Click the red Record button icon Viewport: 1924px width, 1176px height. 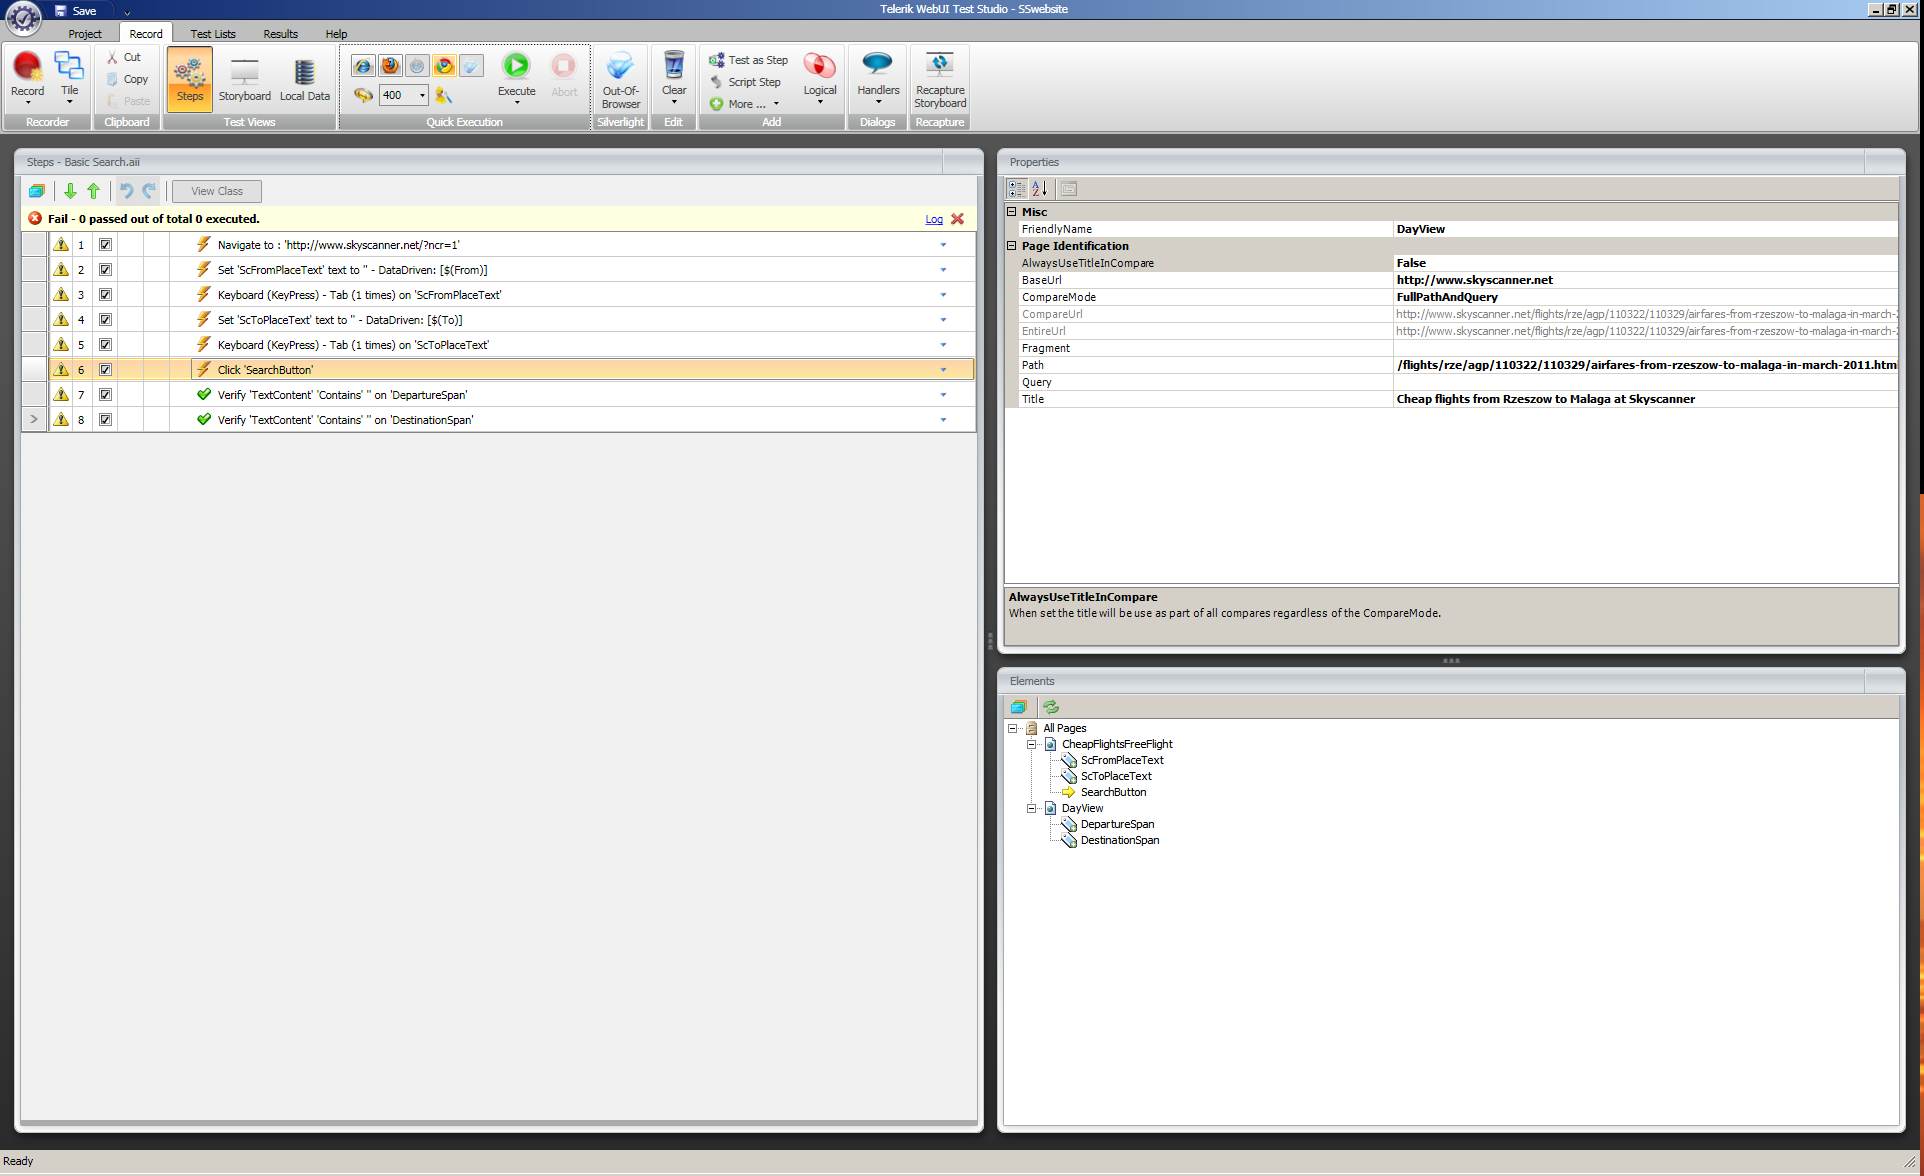[27, 67]
